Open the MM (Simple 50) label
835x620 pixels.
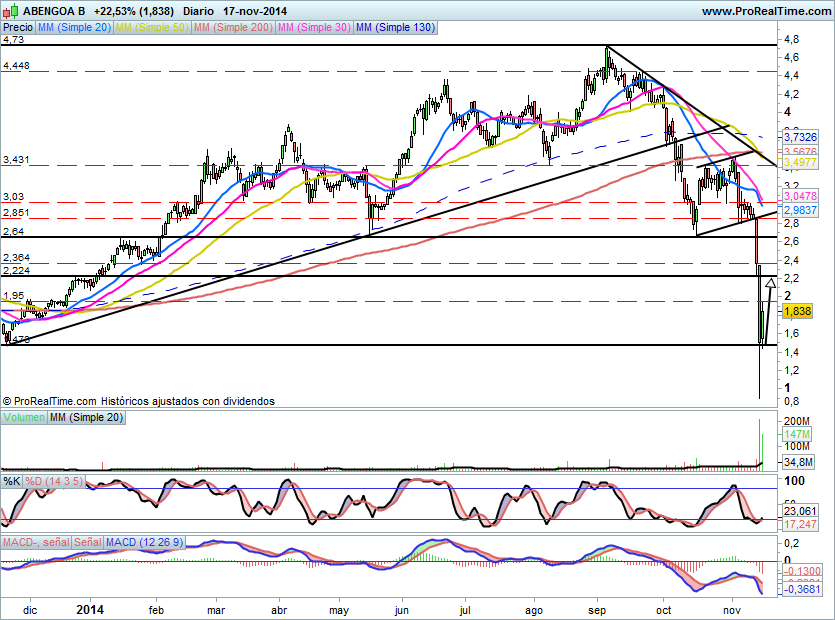[x=152, y=28]
